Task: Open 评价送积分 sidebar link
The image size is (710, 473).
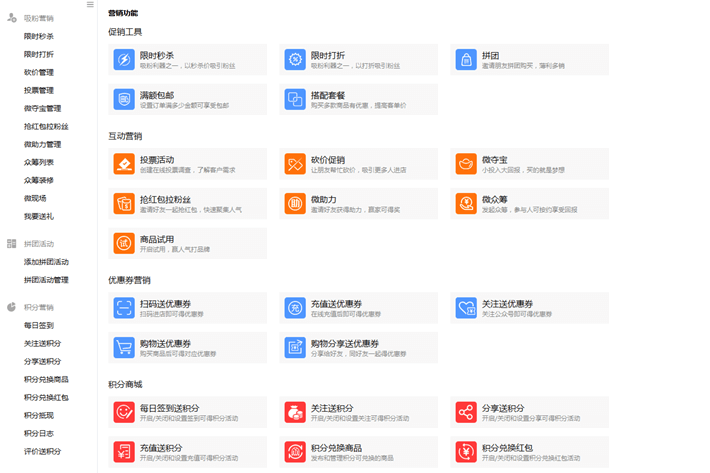Action: click(x=42, y=451)
